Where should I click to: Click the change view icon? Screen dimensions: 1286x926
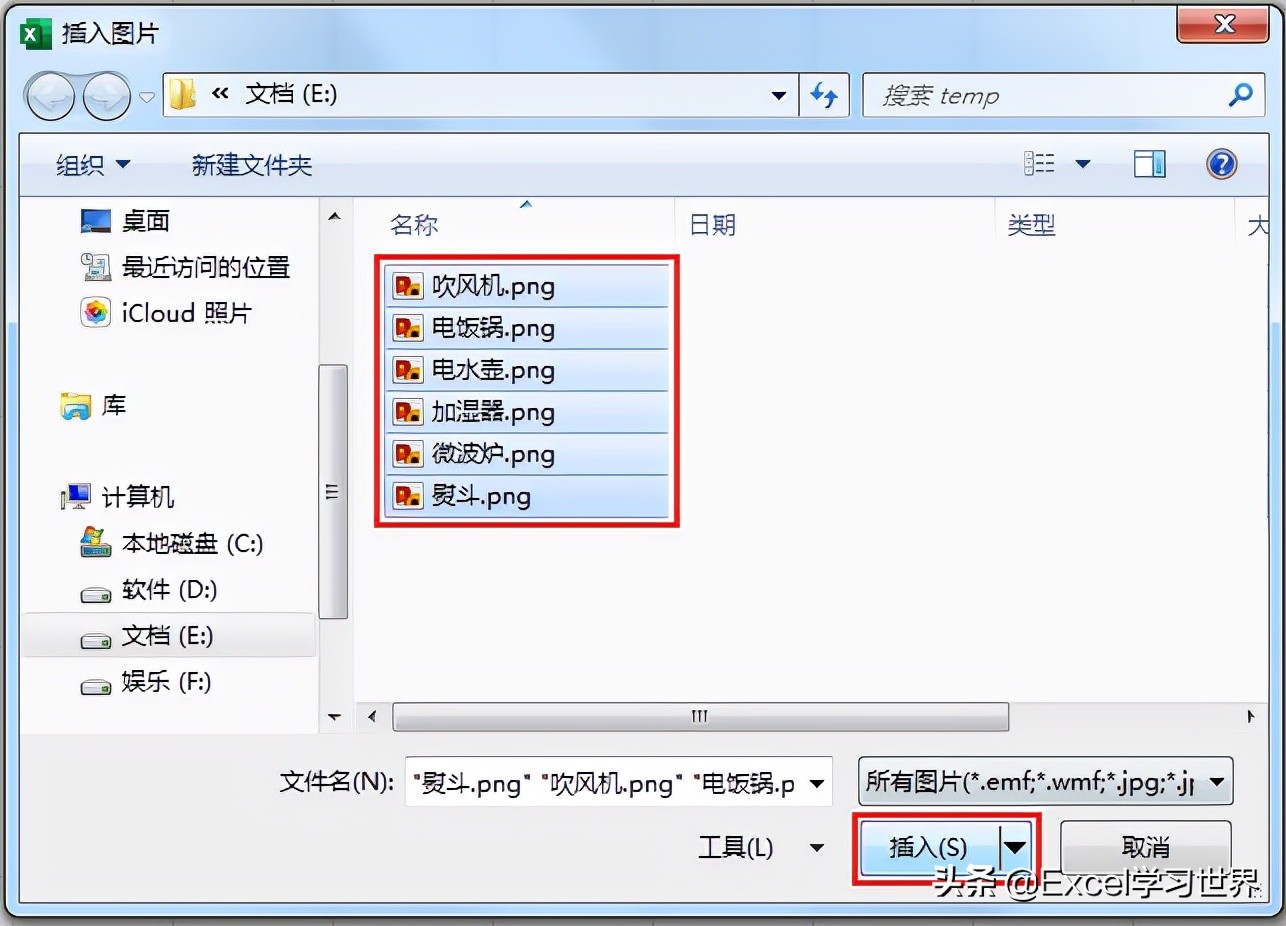1040,164
